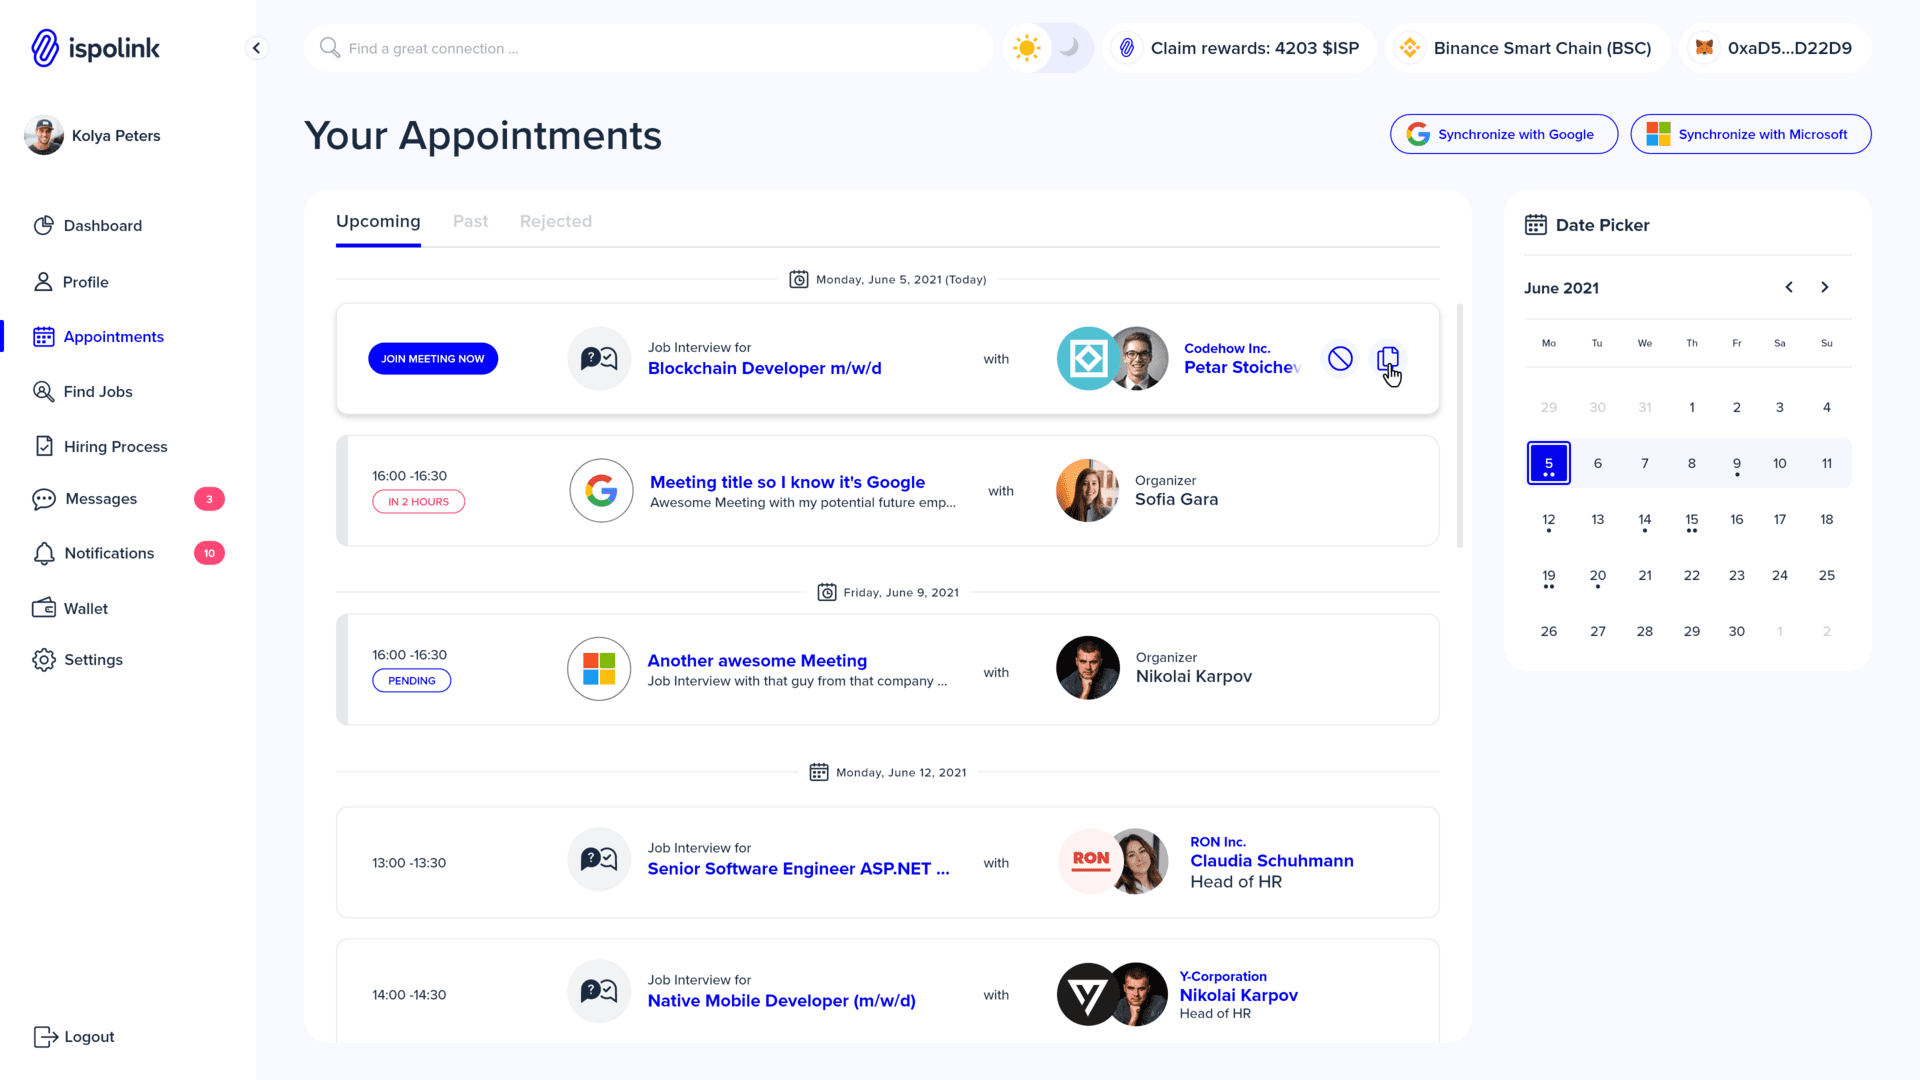The width and height of the screenshot is (1920, 1080).
Task: Copy the Blockchain Developer meeting details
Action: point(1388,358)
